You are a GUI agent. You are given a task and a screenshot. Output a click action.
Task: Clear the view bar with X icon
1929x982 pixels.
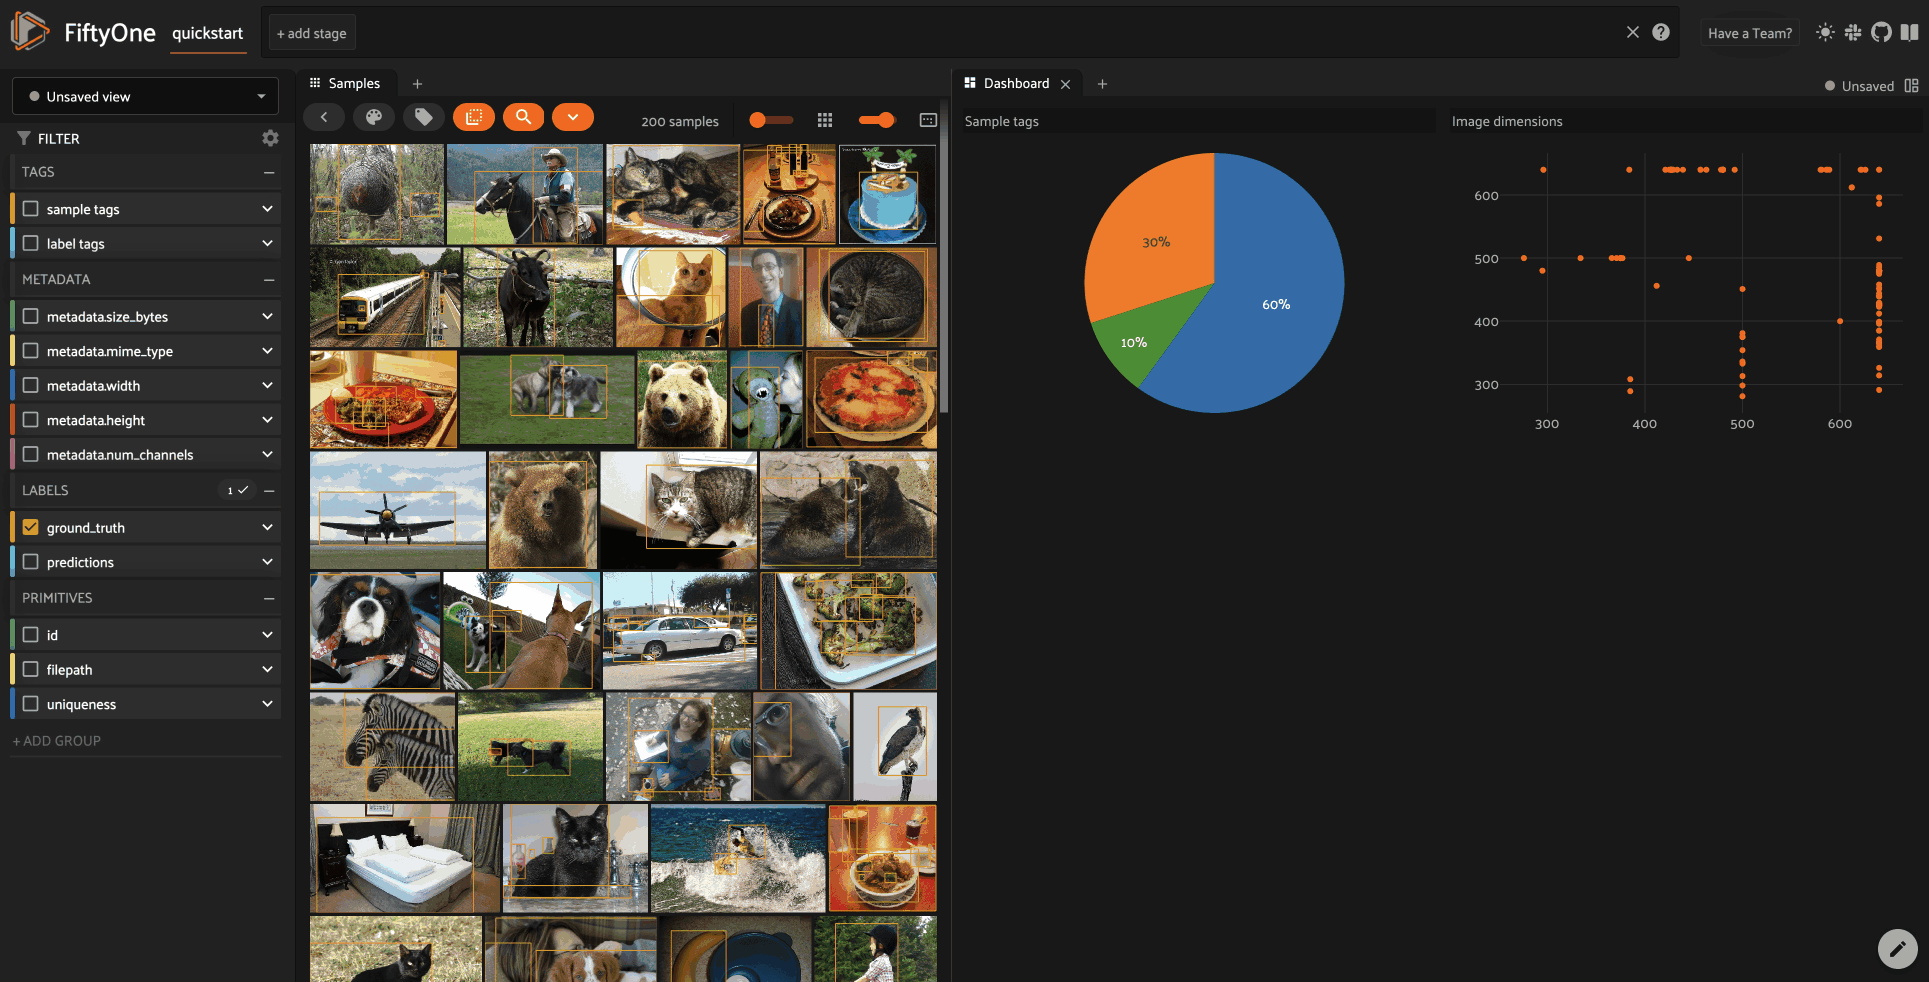(1633, 32)
